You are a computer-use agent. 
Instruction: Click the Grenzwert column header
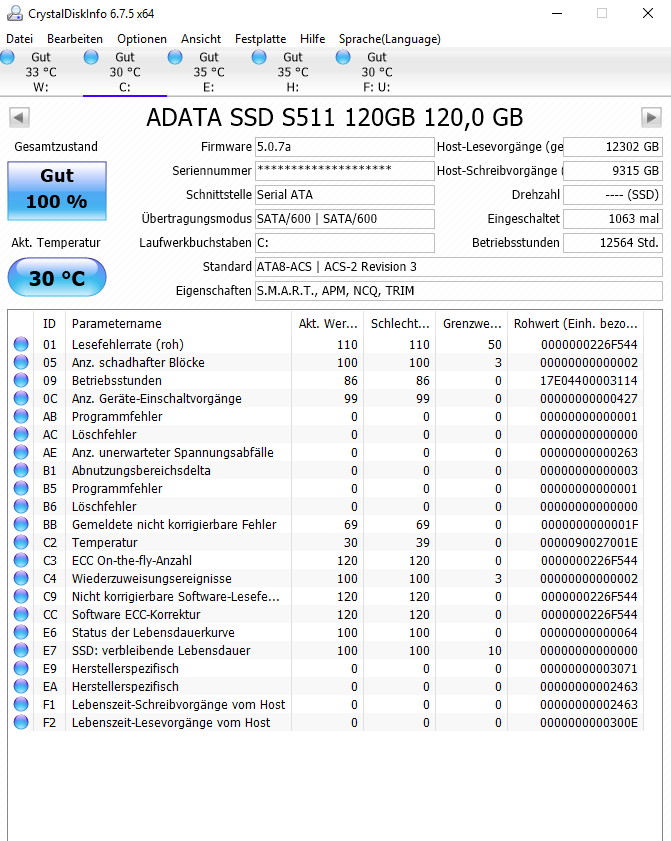(x=471, y=323)
